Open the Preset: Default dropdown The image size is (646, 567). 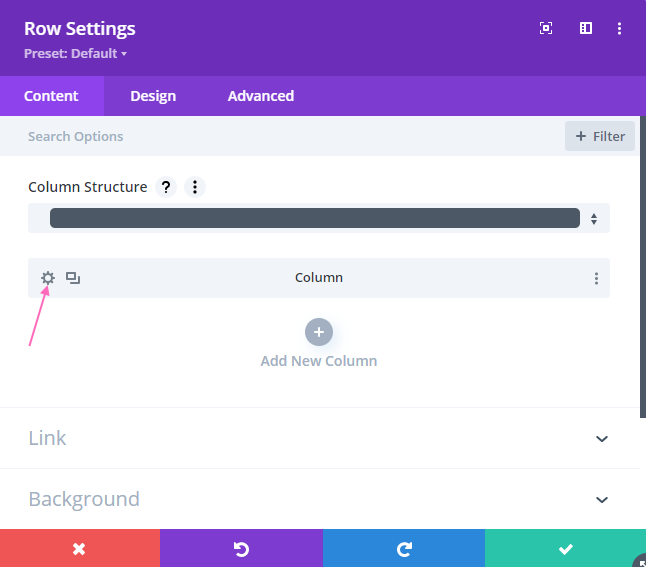(75, 54)
